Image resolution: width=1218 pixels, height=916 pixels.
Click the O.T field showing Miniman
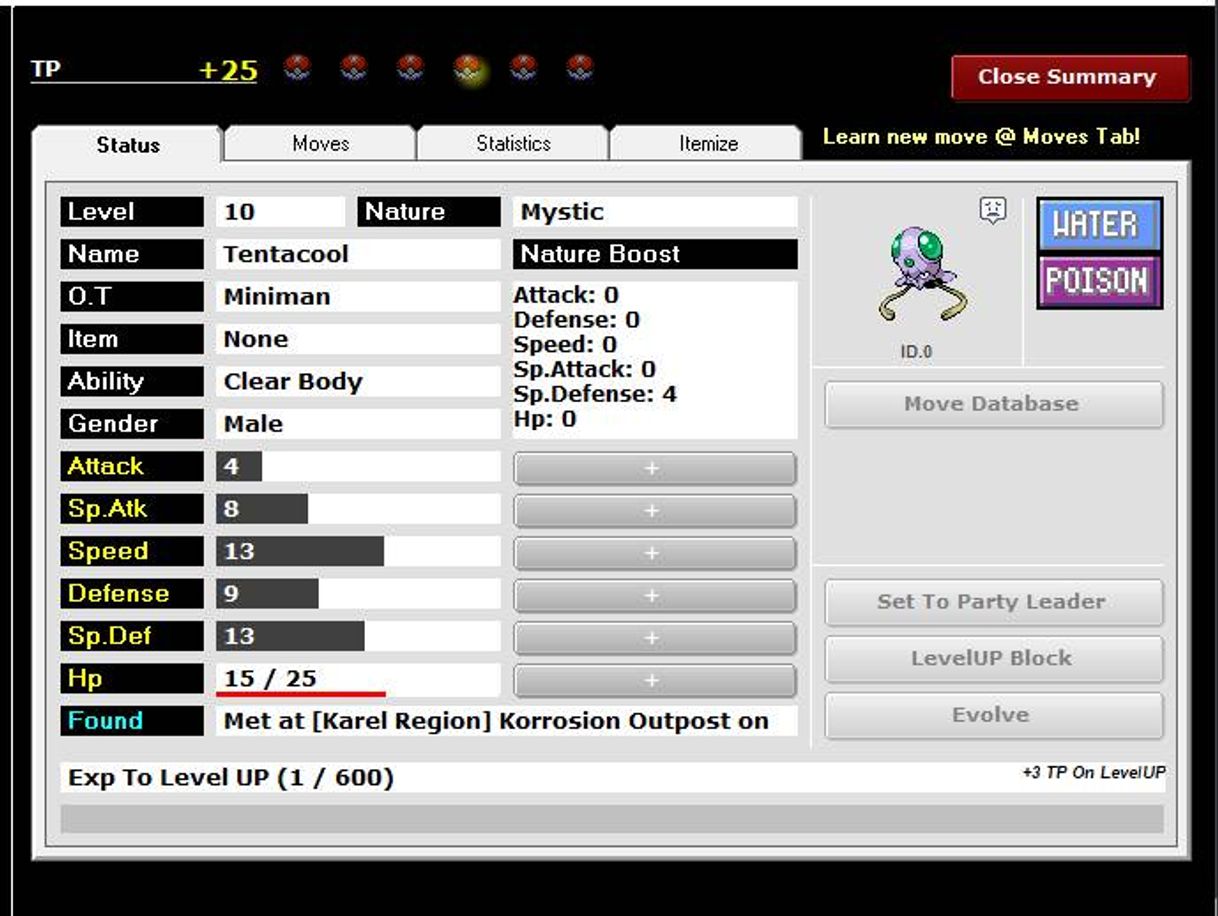358,297
